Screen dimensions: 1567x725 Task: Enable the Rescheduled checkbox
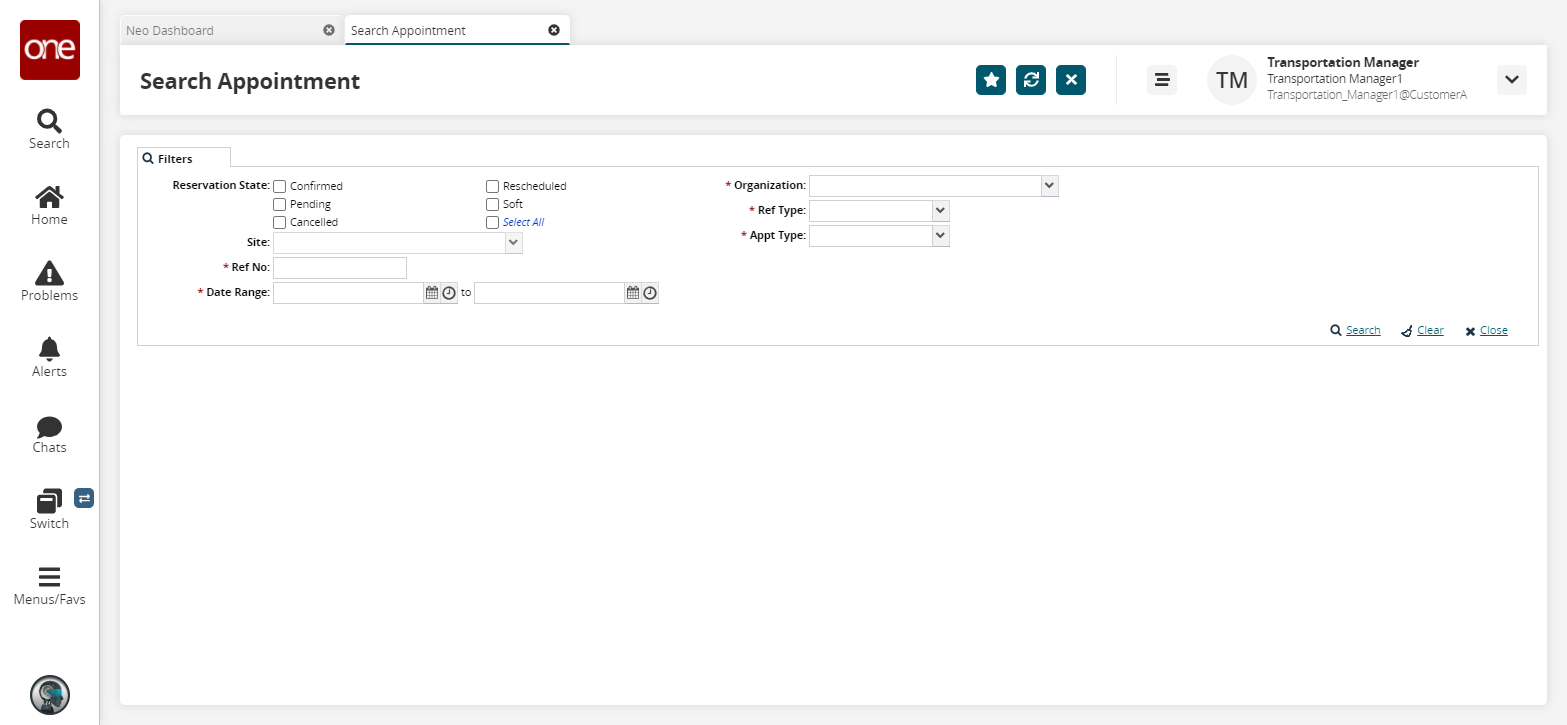pos(493,186)
